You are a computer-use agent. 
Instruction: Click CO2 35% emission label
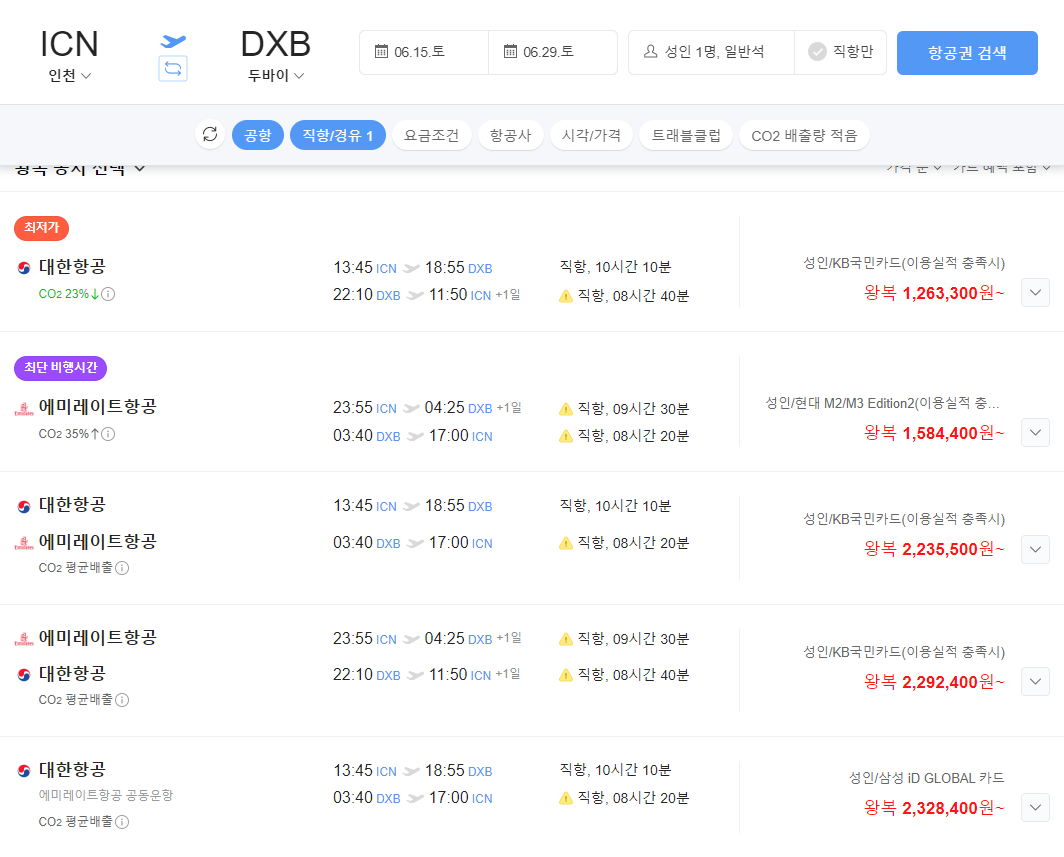69,434
